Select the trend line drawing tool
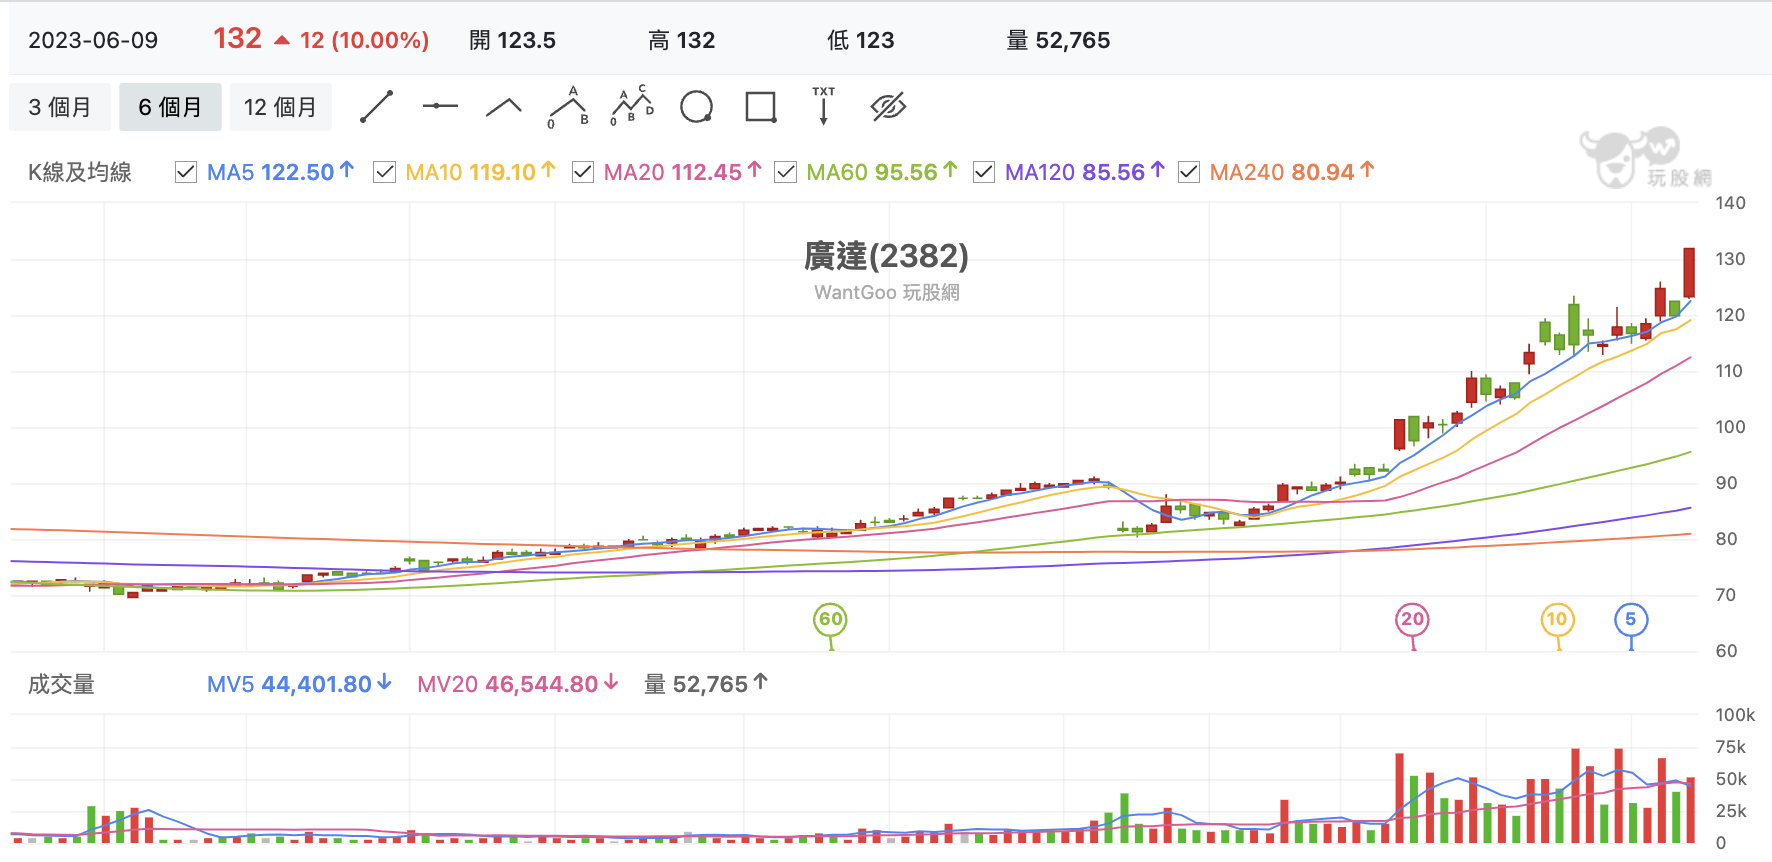Image resolution: width=1772 pixels, height=862 pixels. pyautogui.click(x=376, y=107)
